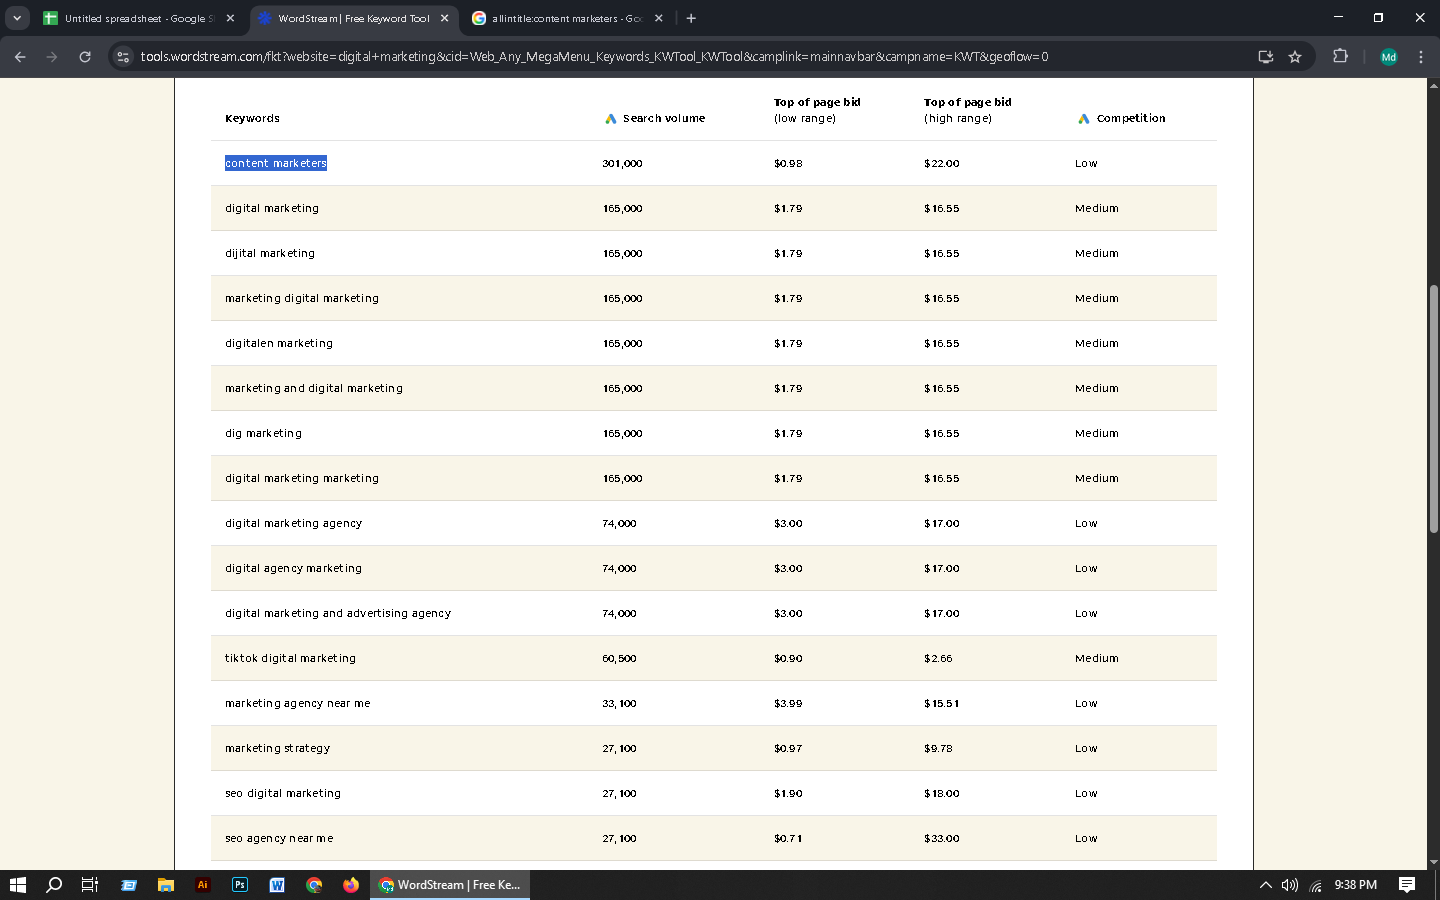Image resolution: width=1440 pixels, height=900 pixels.
Task: Open File Explorer from taskbar
Action: pyautogui.click(x=166, y=885)
